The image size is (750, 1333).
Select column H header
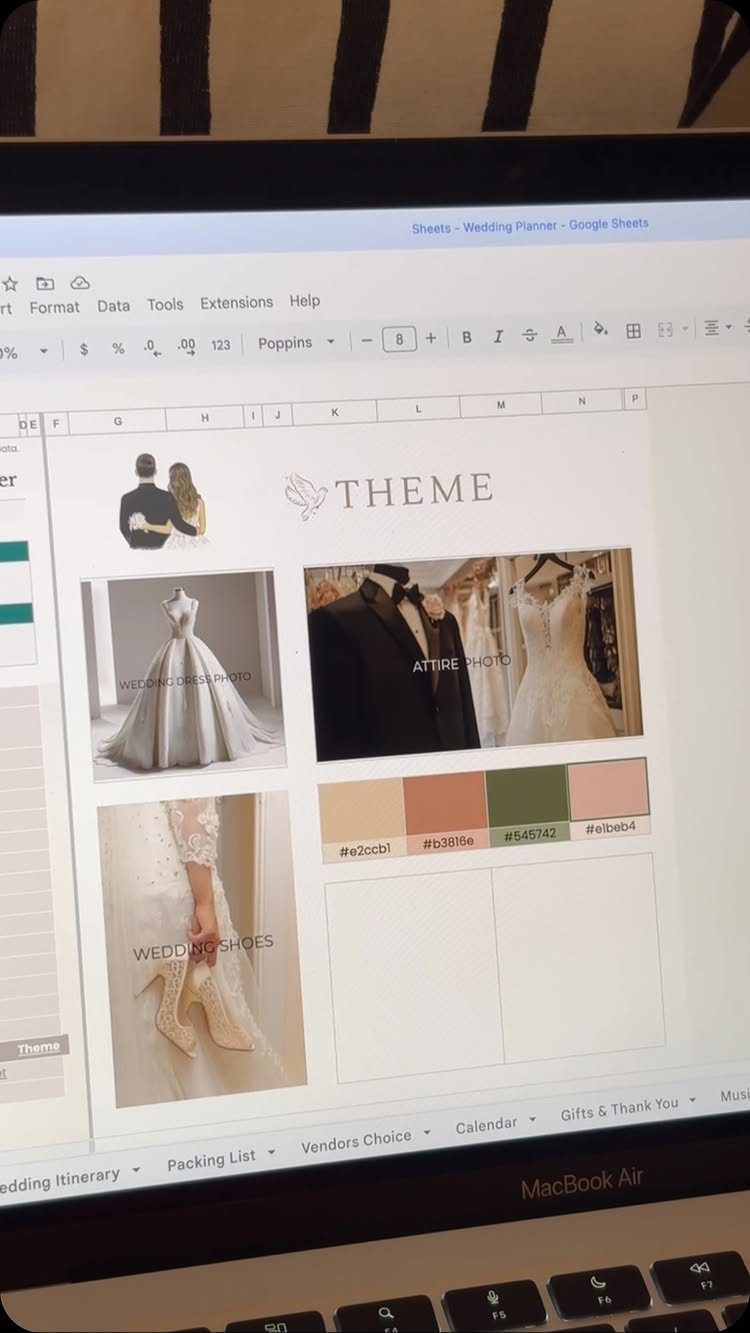[x=205, y=418]
